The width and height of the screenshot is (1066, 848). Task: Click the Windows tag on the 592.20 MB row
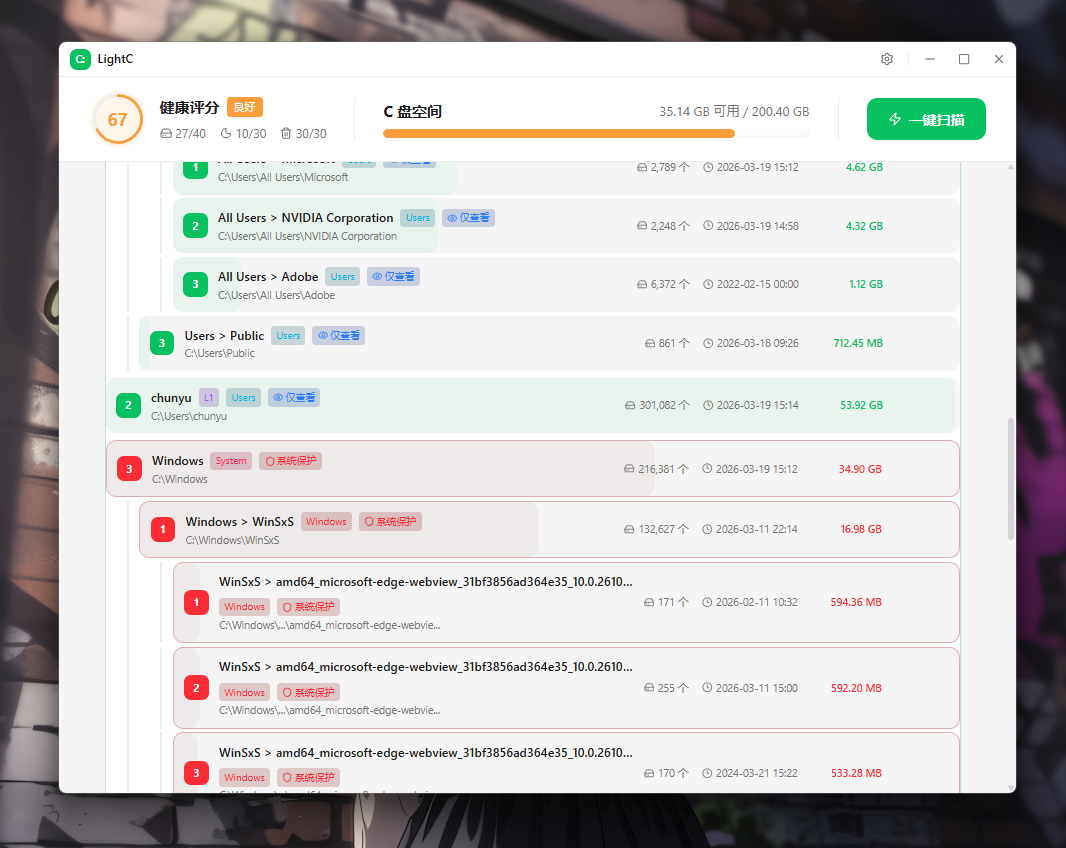[x=244, y=692]
